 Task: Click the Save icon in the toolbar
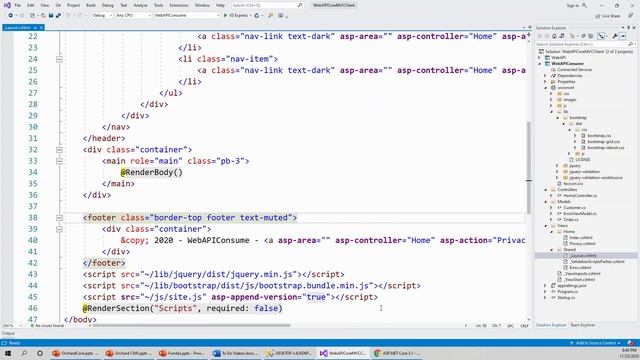(51, 16)
